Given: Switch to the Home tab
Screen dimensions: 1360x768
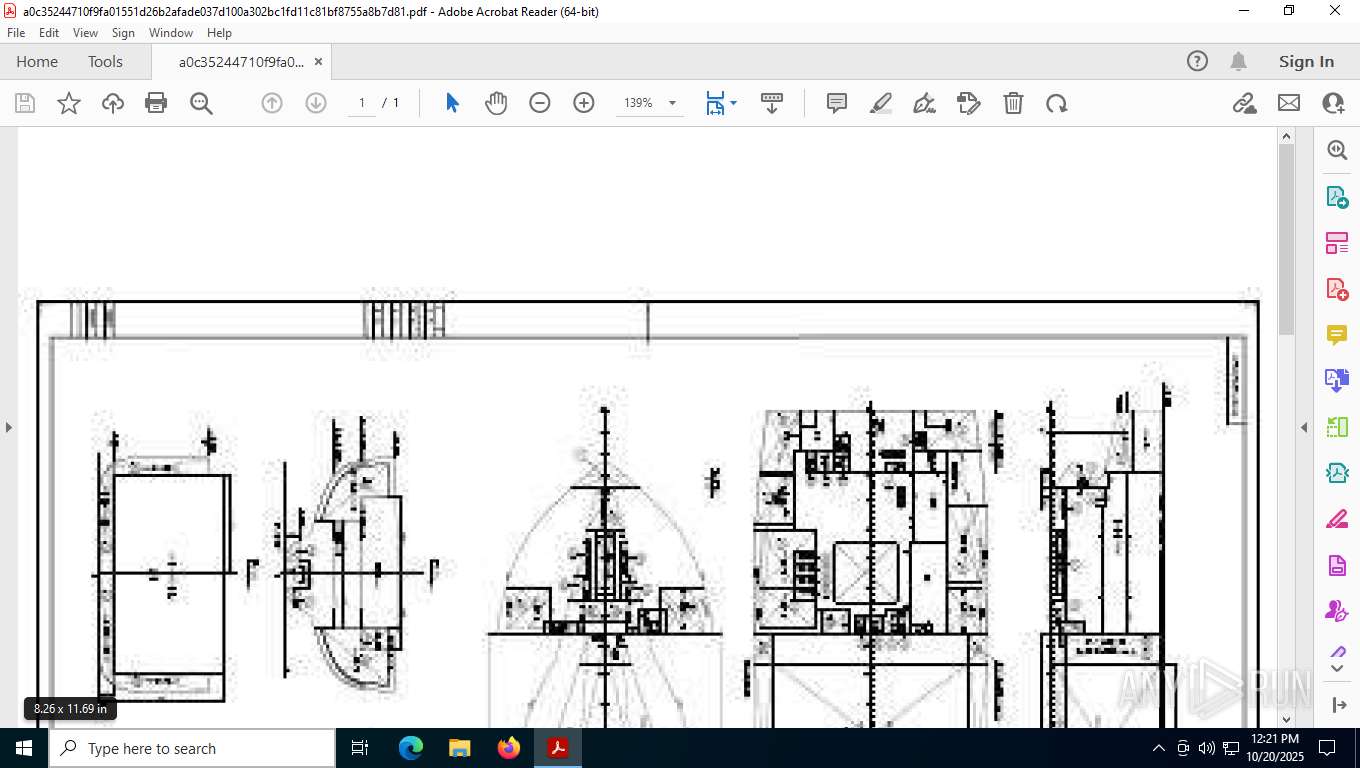Looking at the screenshot, I should point(37,61).
